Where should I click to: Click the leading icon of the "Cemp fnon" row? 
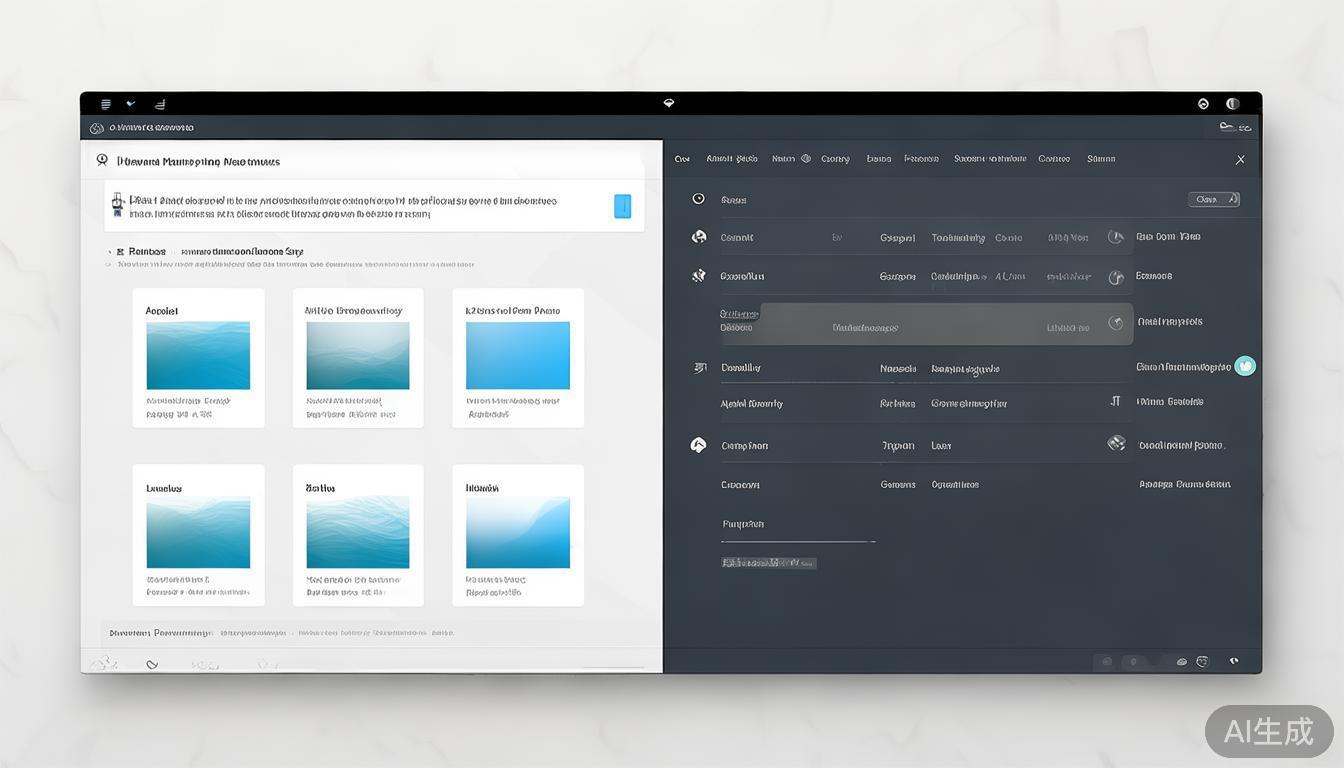pos(698,445)
